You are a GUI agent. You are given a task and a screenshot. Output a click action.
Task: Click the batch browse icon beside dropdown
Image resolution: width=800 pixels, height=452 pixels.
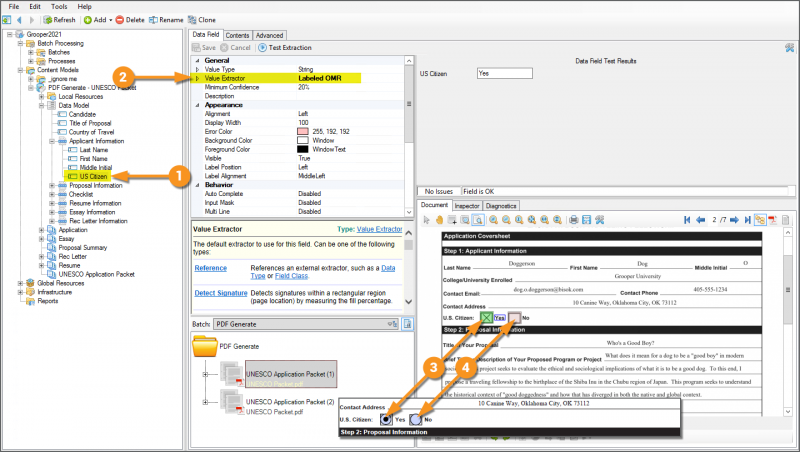point(407,324)
